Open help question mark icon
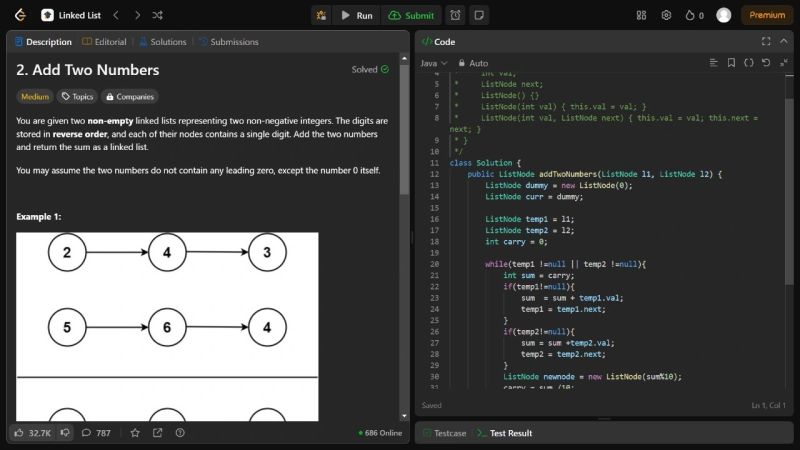Viewport: 800px width, 450px height. click(x=180, y=433)
